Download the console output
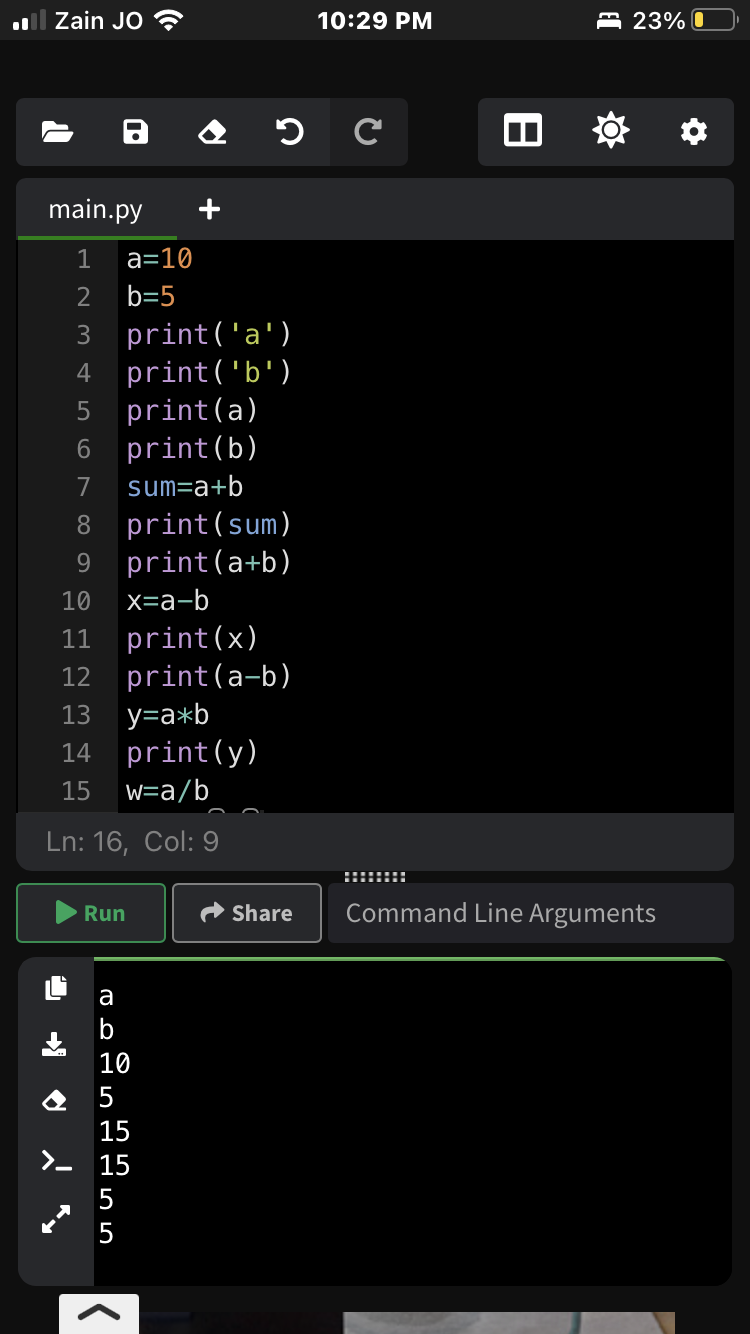The width and height of the screenshot is (750, 1334). click(x=54, y=1044)
